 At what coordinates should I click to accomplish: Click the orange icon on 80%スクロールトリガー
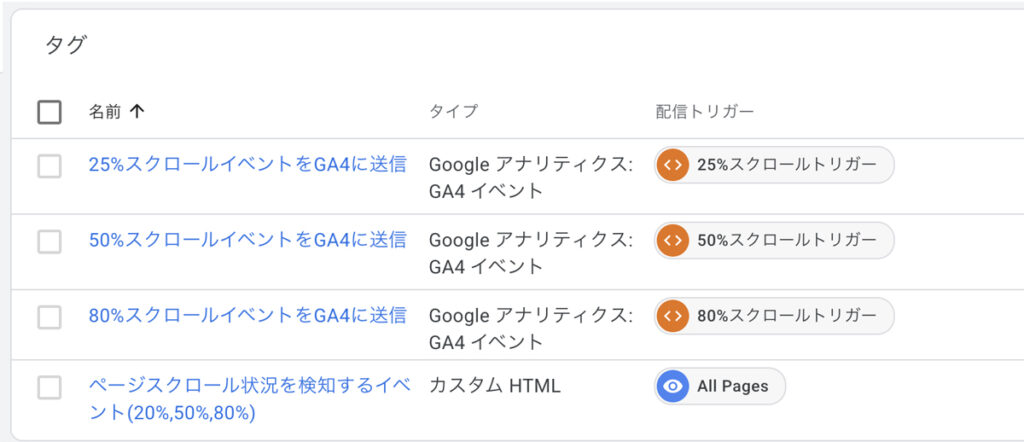click(x=673, y=316)
